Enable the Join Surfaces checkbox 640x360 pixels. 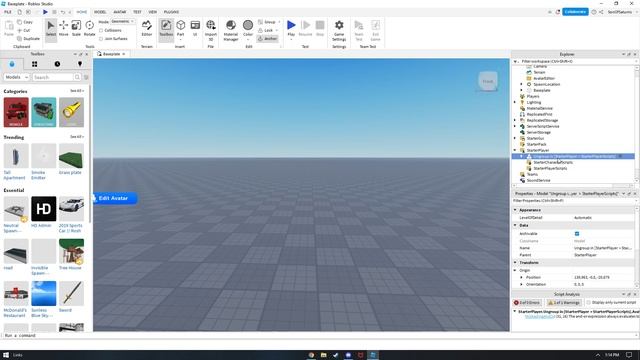pyautogui.click(x=101, y=39)
